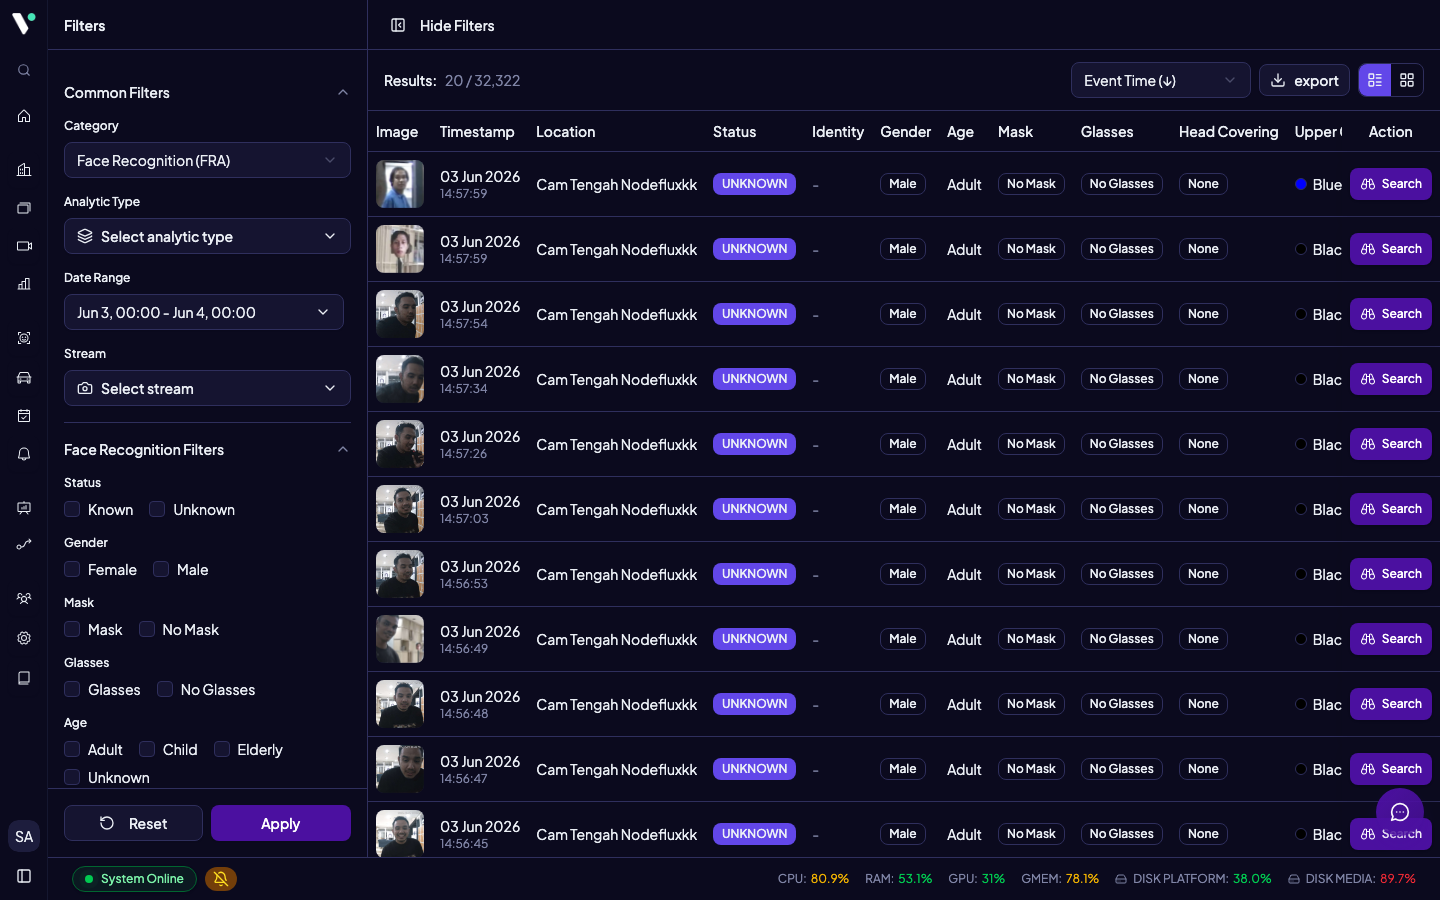Click the export button
The height and width of the screenshot is (900, 1440).
tap(1304, 80)
